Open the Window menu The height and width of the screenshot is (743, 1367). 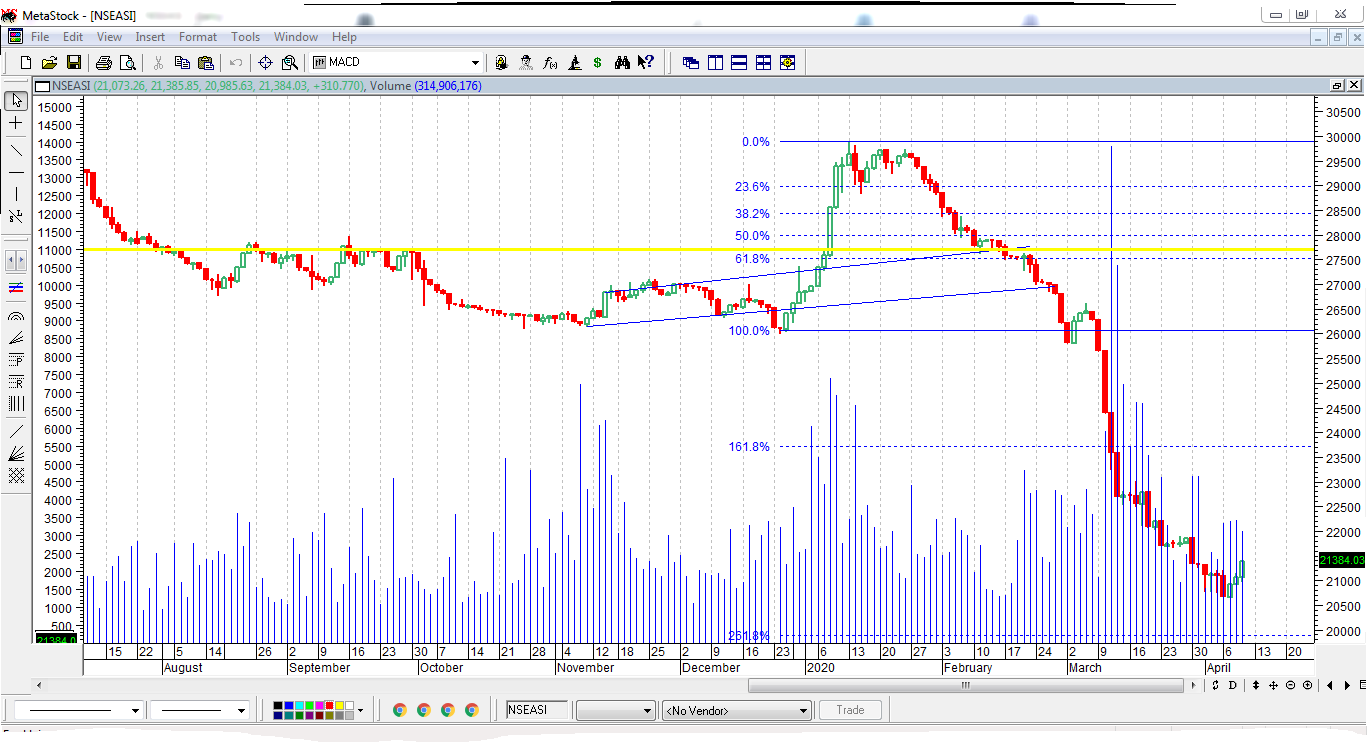[296, 37]
